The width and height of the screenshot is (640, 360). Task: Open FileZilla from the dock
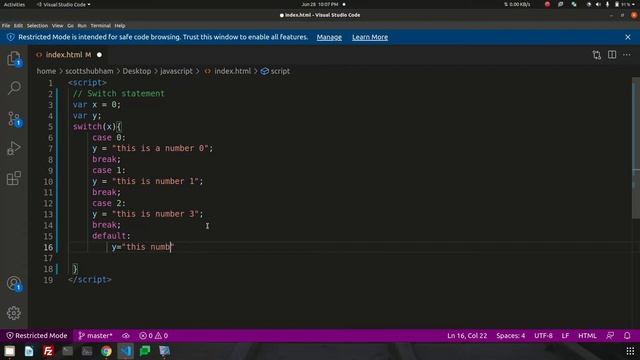point(48,351)
